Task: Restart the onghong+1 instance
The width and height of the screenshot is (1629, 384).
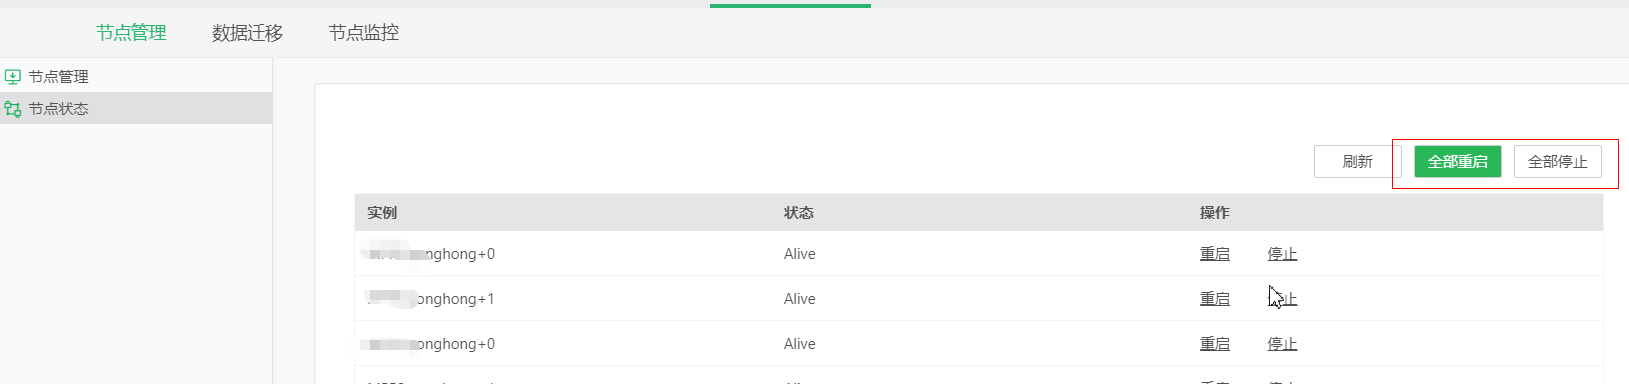Action: click(x=1215, y=299)
